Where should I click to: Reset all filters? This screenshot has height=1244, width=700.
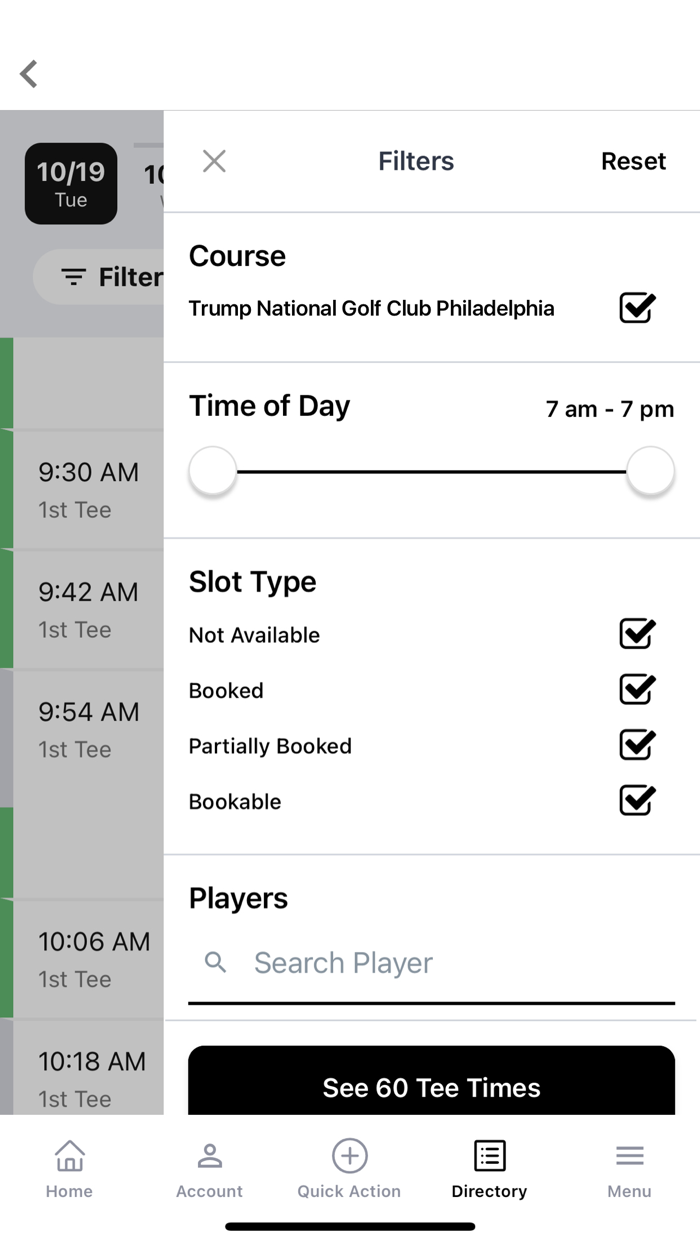click(x=633, y=161)
